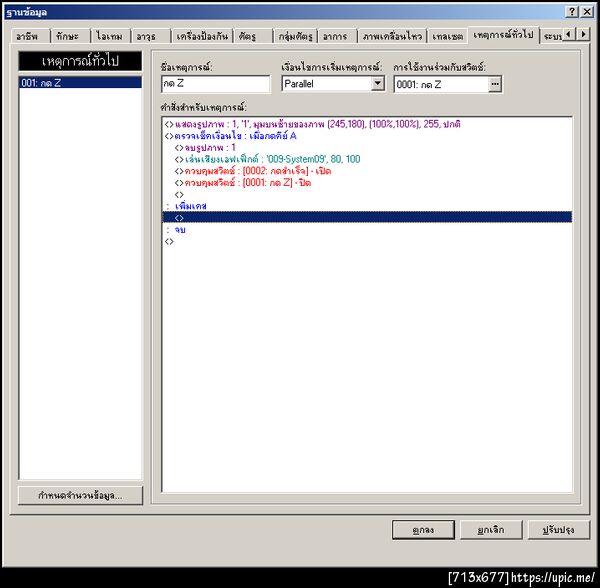Click the switch field 0001: กด Z

point(441,84)
